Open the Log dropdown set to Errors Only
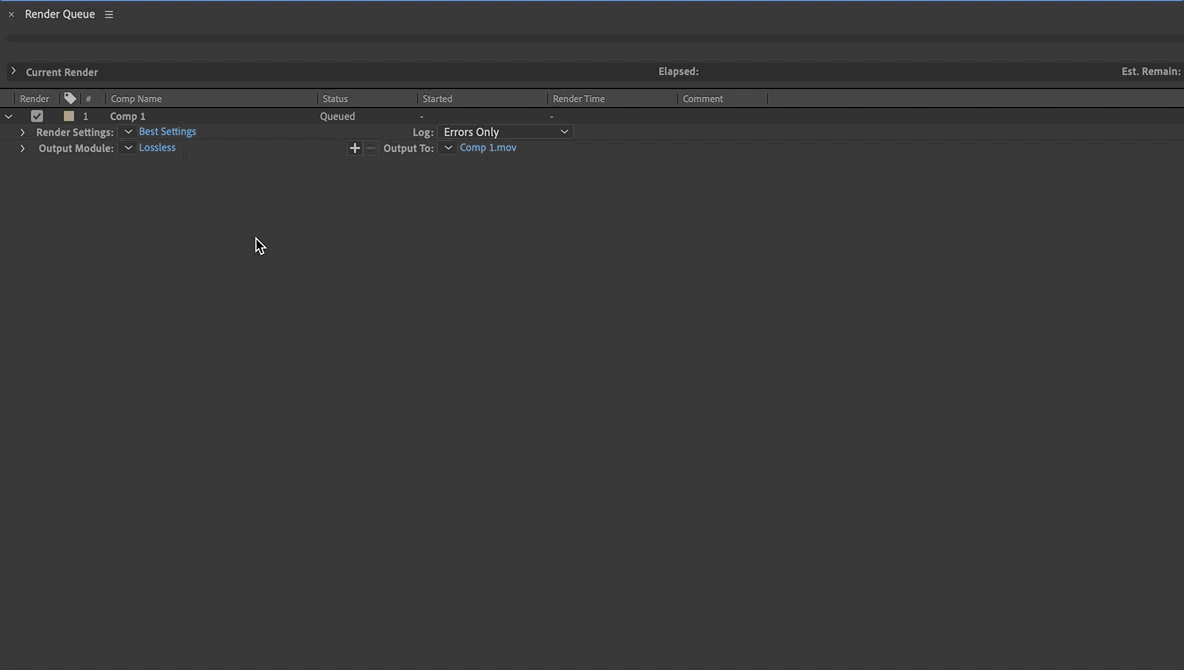This screenshot has height=670, width=1184. pyautogui.click(x=505, y=131)
